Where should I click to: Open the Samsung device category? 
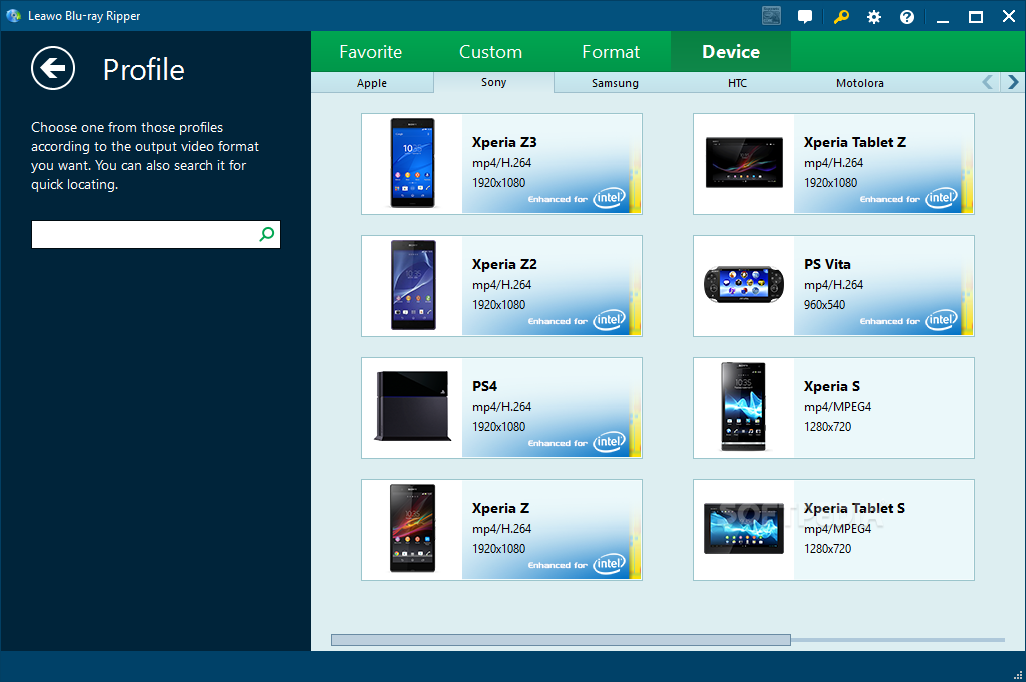(615, 83)
